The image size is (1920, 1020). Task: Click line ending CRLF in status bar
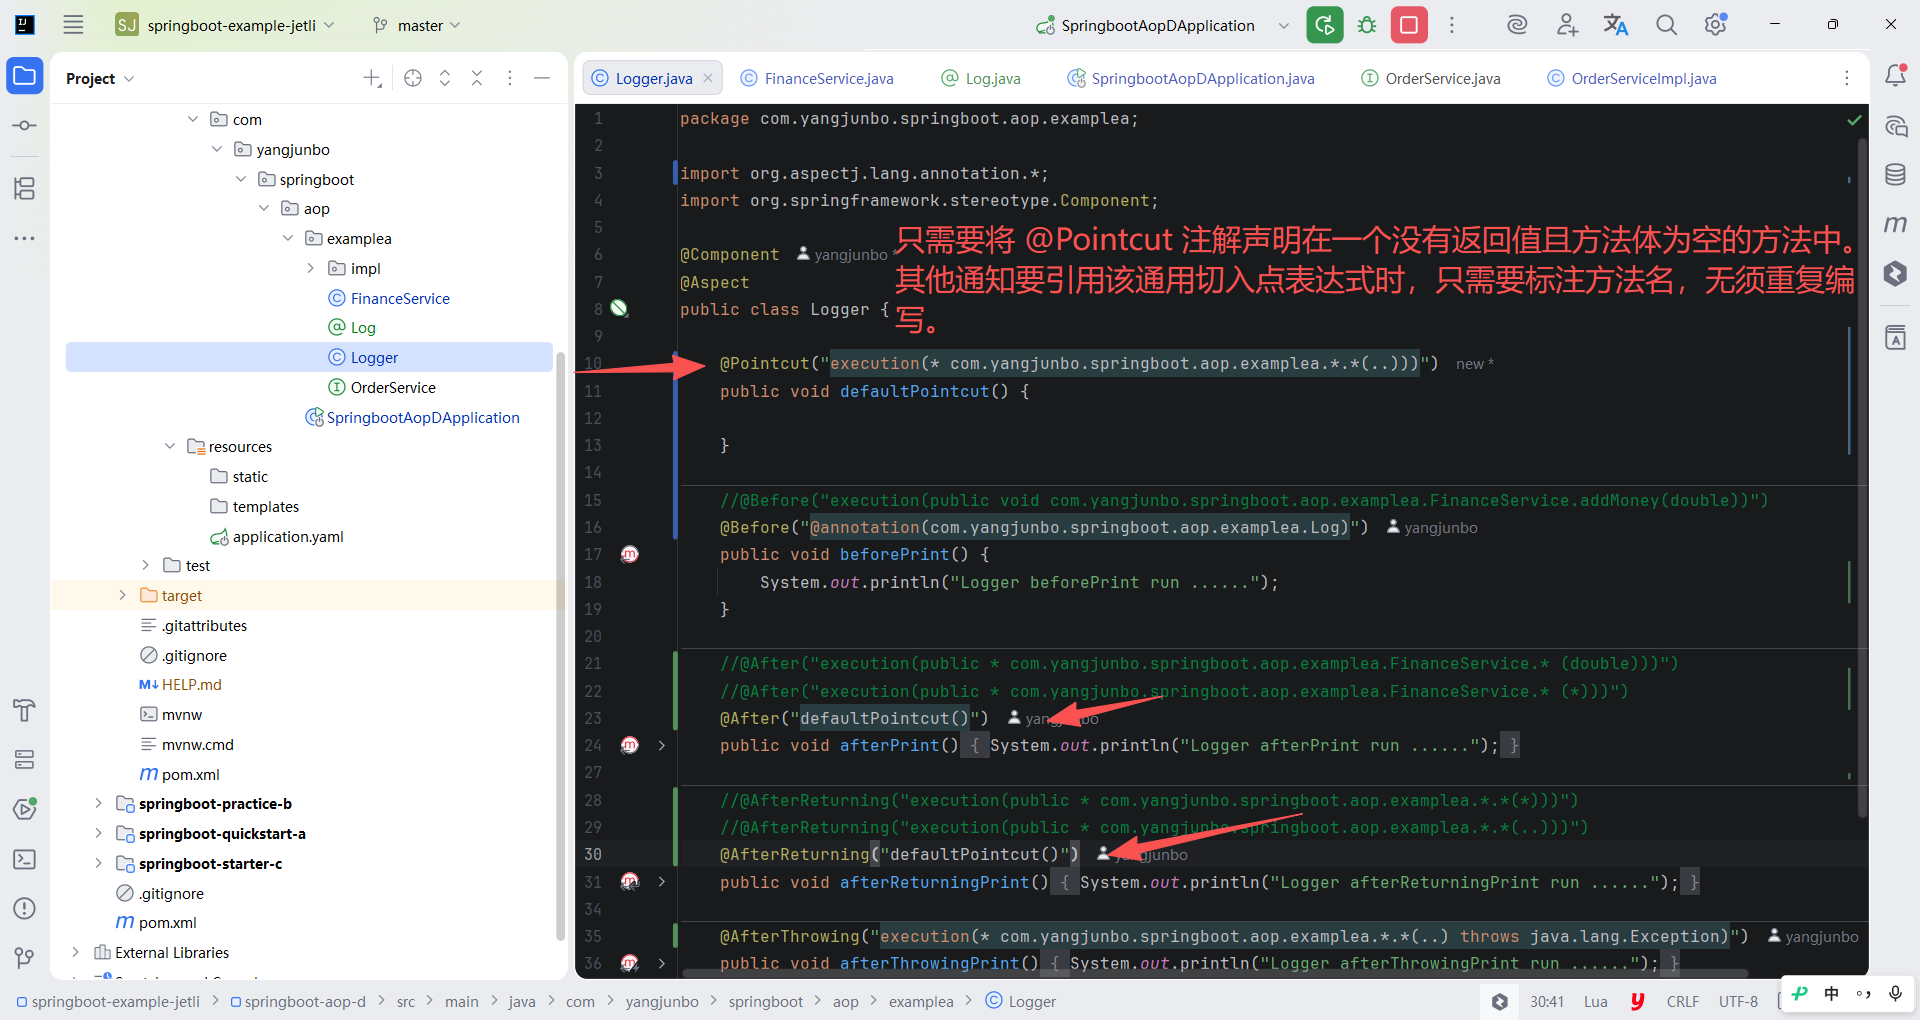pyautogui.click(x=1683, y=1001)
